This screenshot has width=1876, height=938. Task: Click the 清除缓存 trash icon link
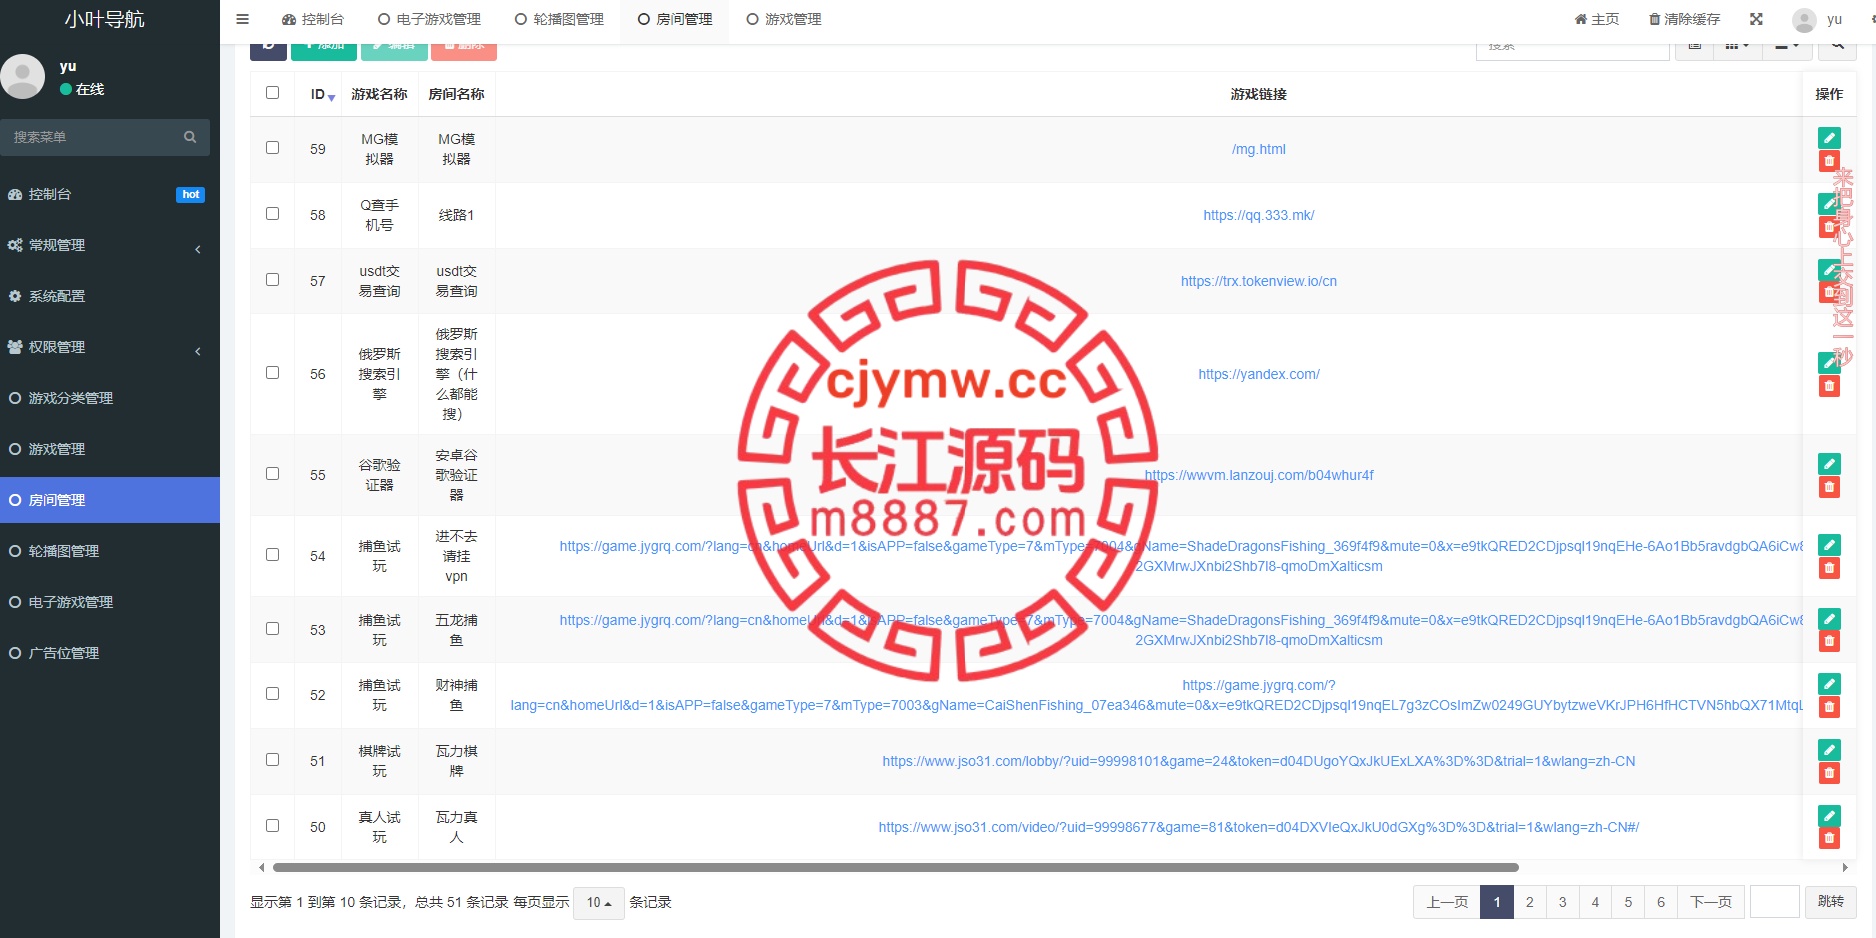pos(1684,19)
